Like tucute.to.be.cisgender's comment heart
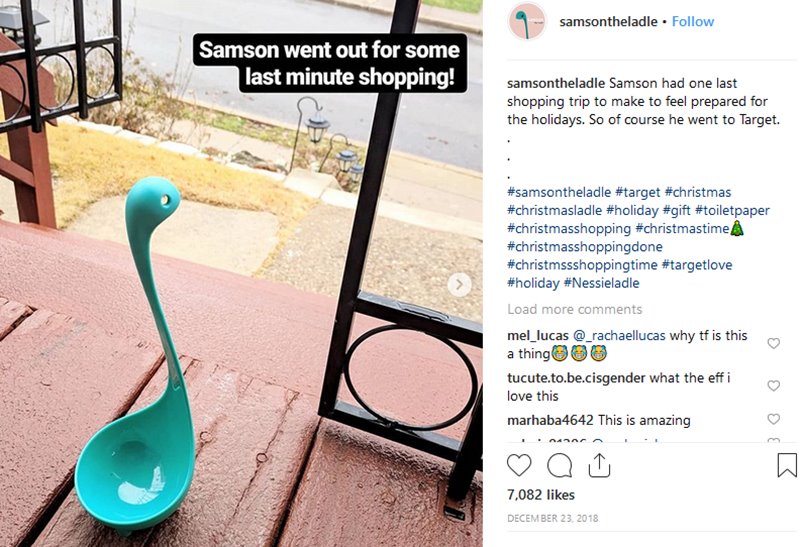The height and width of the screenshot is (547, 800). (x=773, y=385)
